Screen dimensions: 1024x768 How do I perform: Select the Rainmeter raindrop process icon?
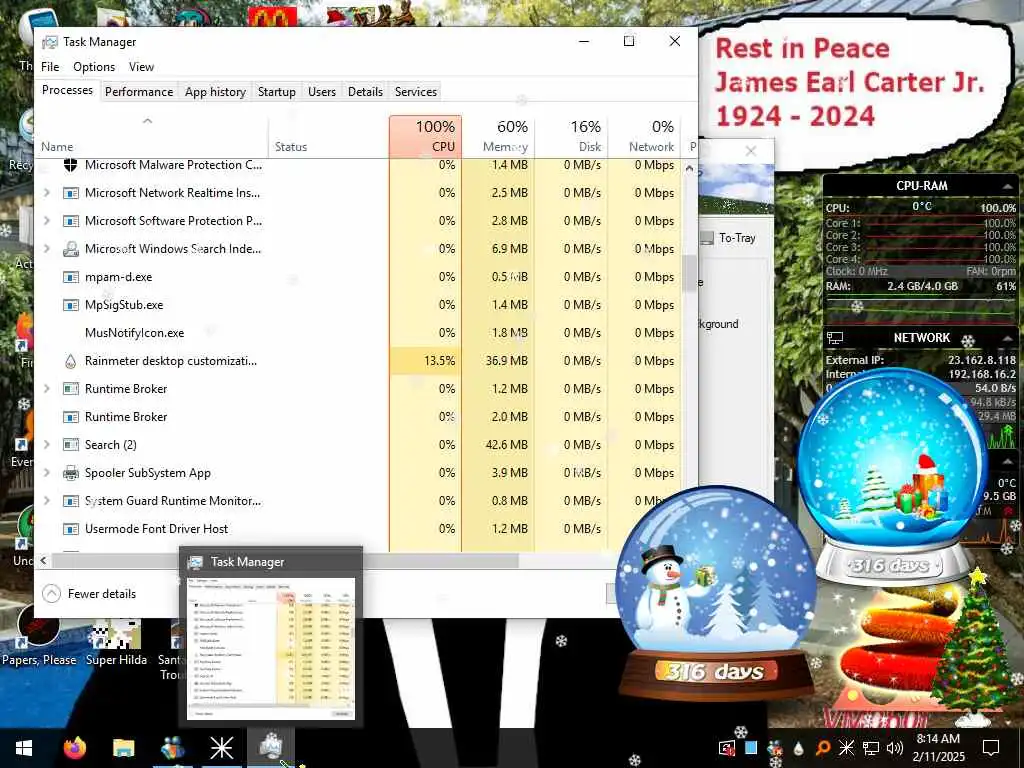[x=71, y=361]
